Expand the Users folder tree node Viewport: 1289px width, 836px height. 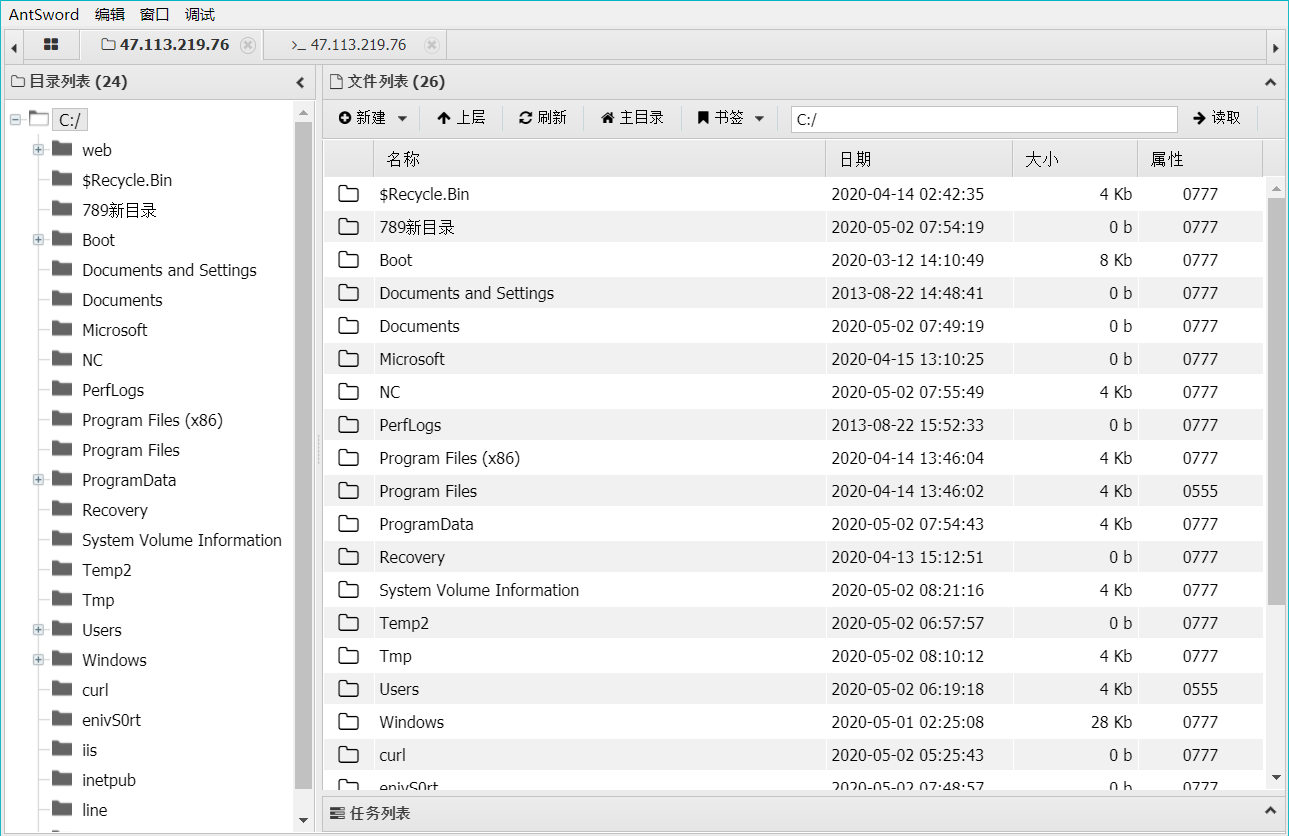click(x=38, y=630)
